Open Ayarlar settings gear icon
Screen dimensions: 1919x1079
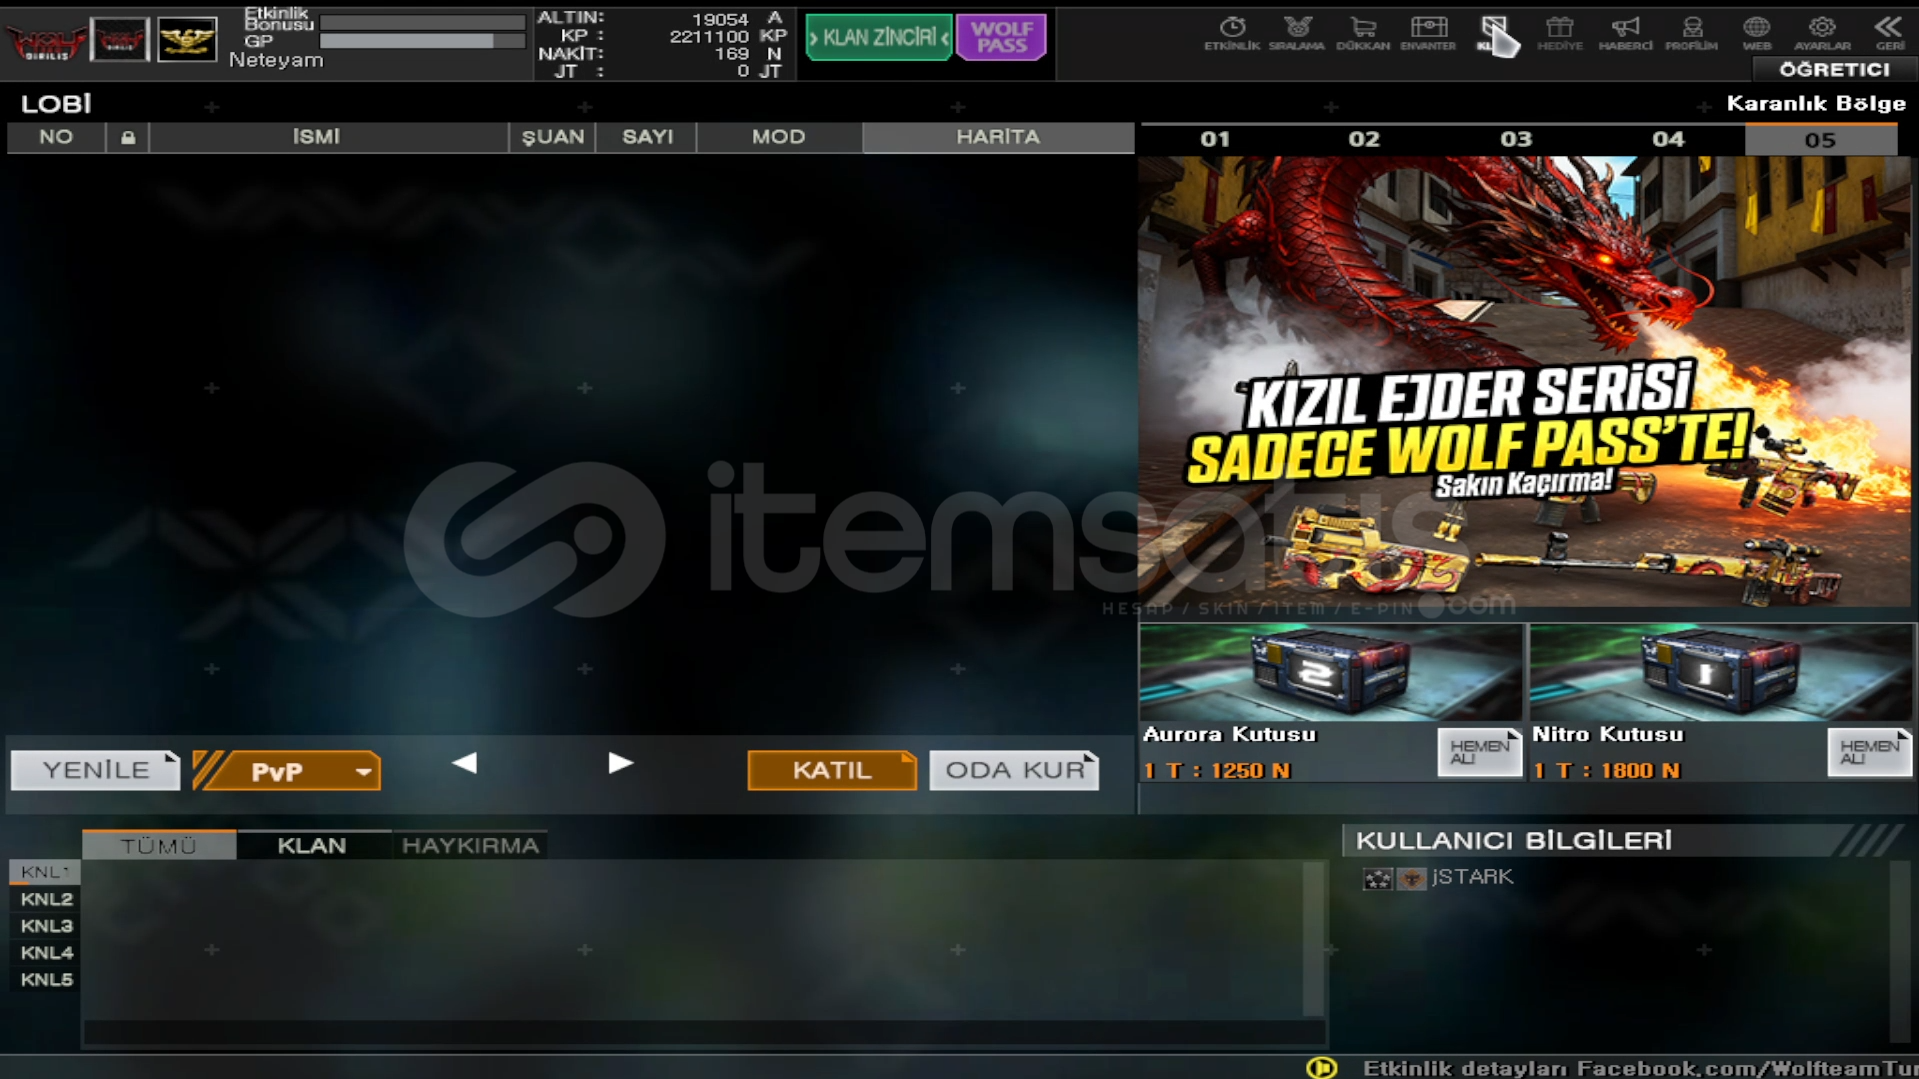click(x=1822, y=33)
